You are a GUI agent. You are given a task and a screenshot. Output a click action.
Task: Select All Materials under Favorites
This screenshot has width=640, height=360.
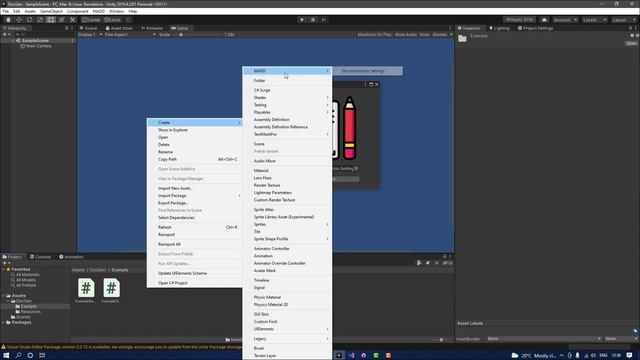pos(27,275)
